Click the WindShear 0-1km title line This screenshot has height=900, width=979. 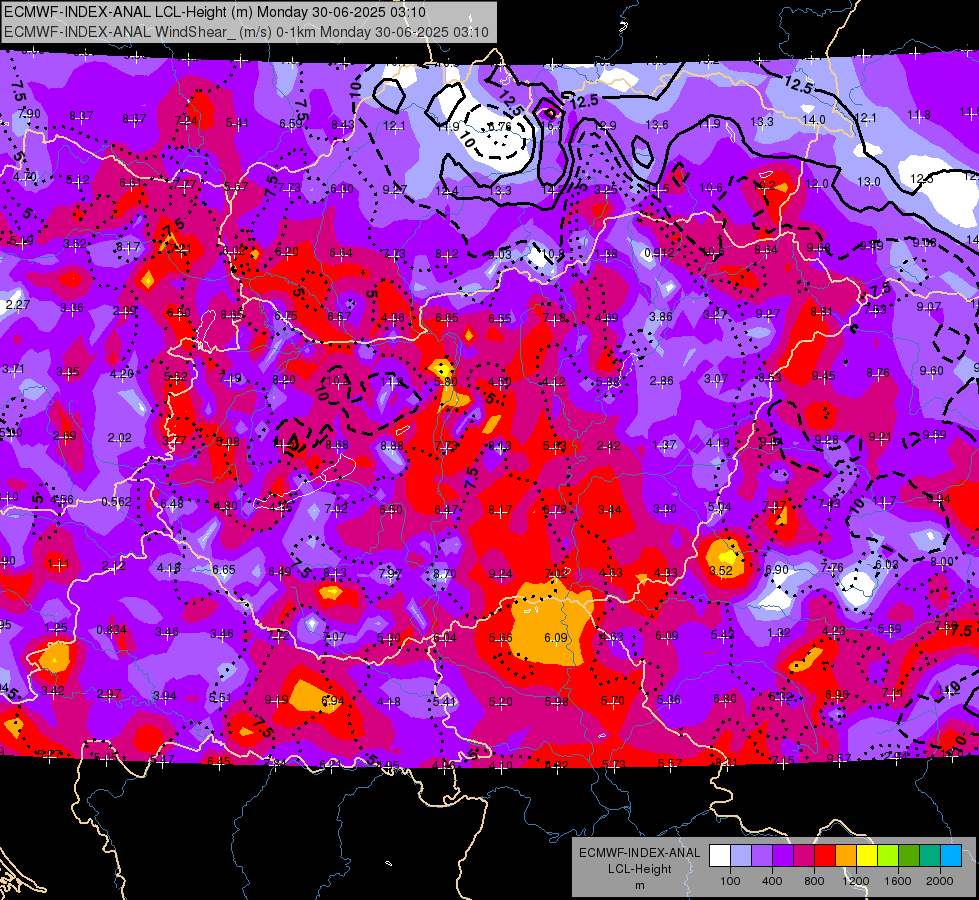(x=246, y=32)
